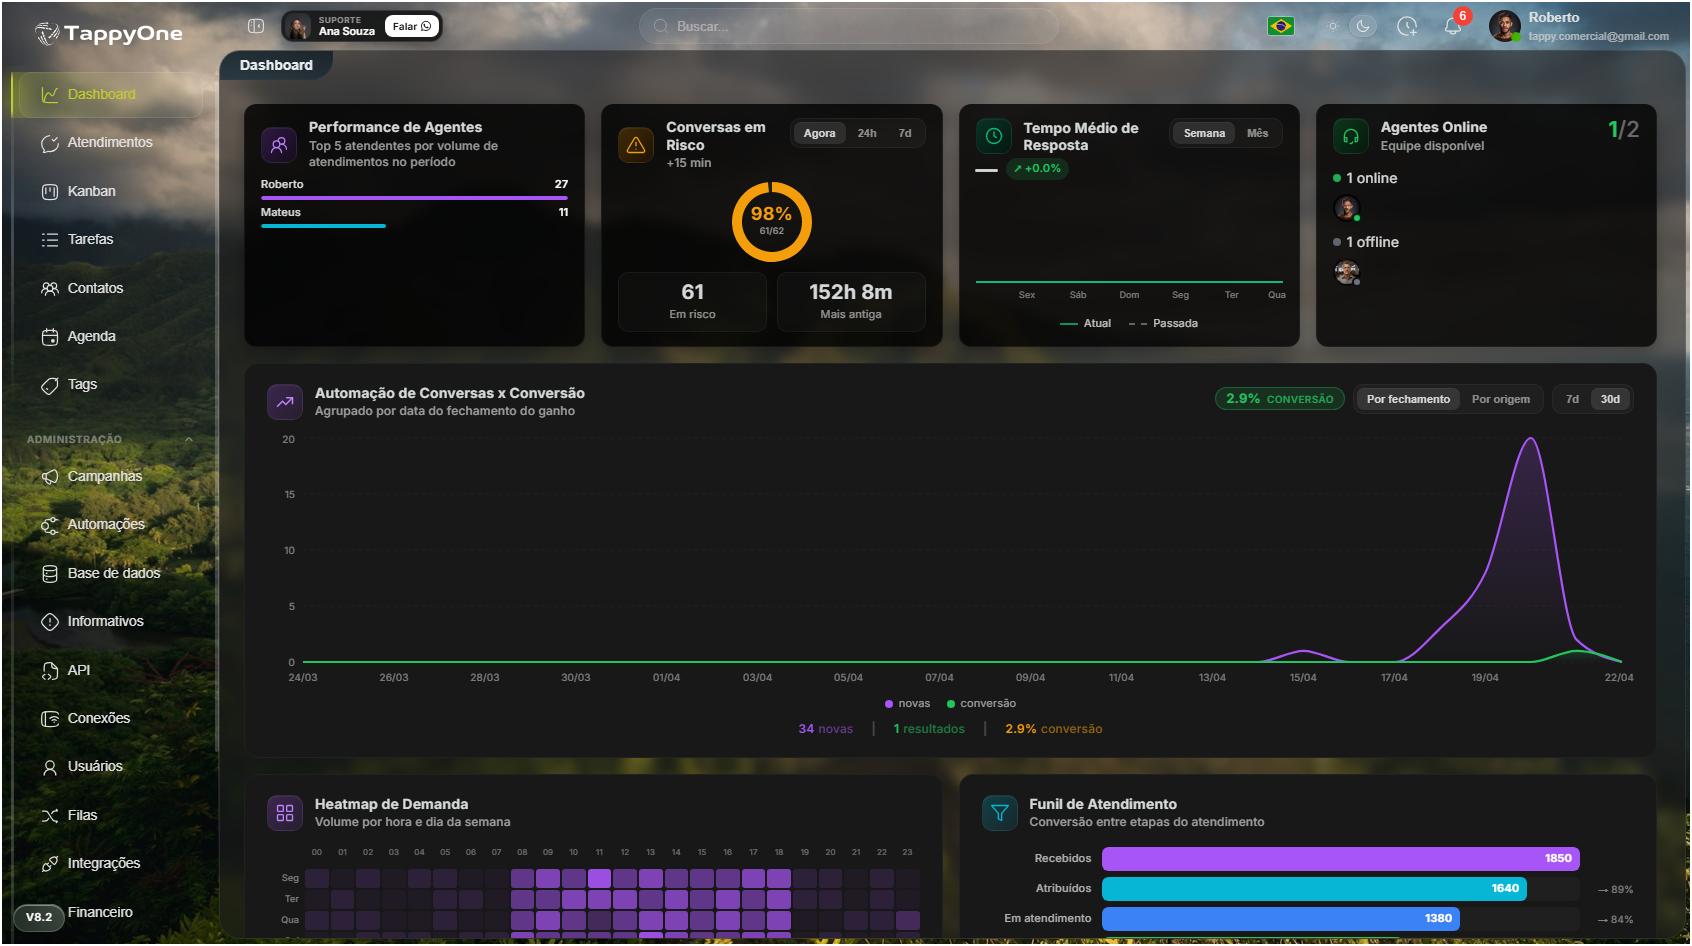Open Kanban from the sidebar
The width and height of the screenshot is (1692, 946).
coord(91,191)
